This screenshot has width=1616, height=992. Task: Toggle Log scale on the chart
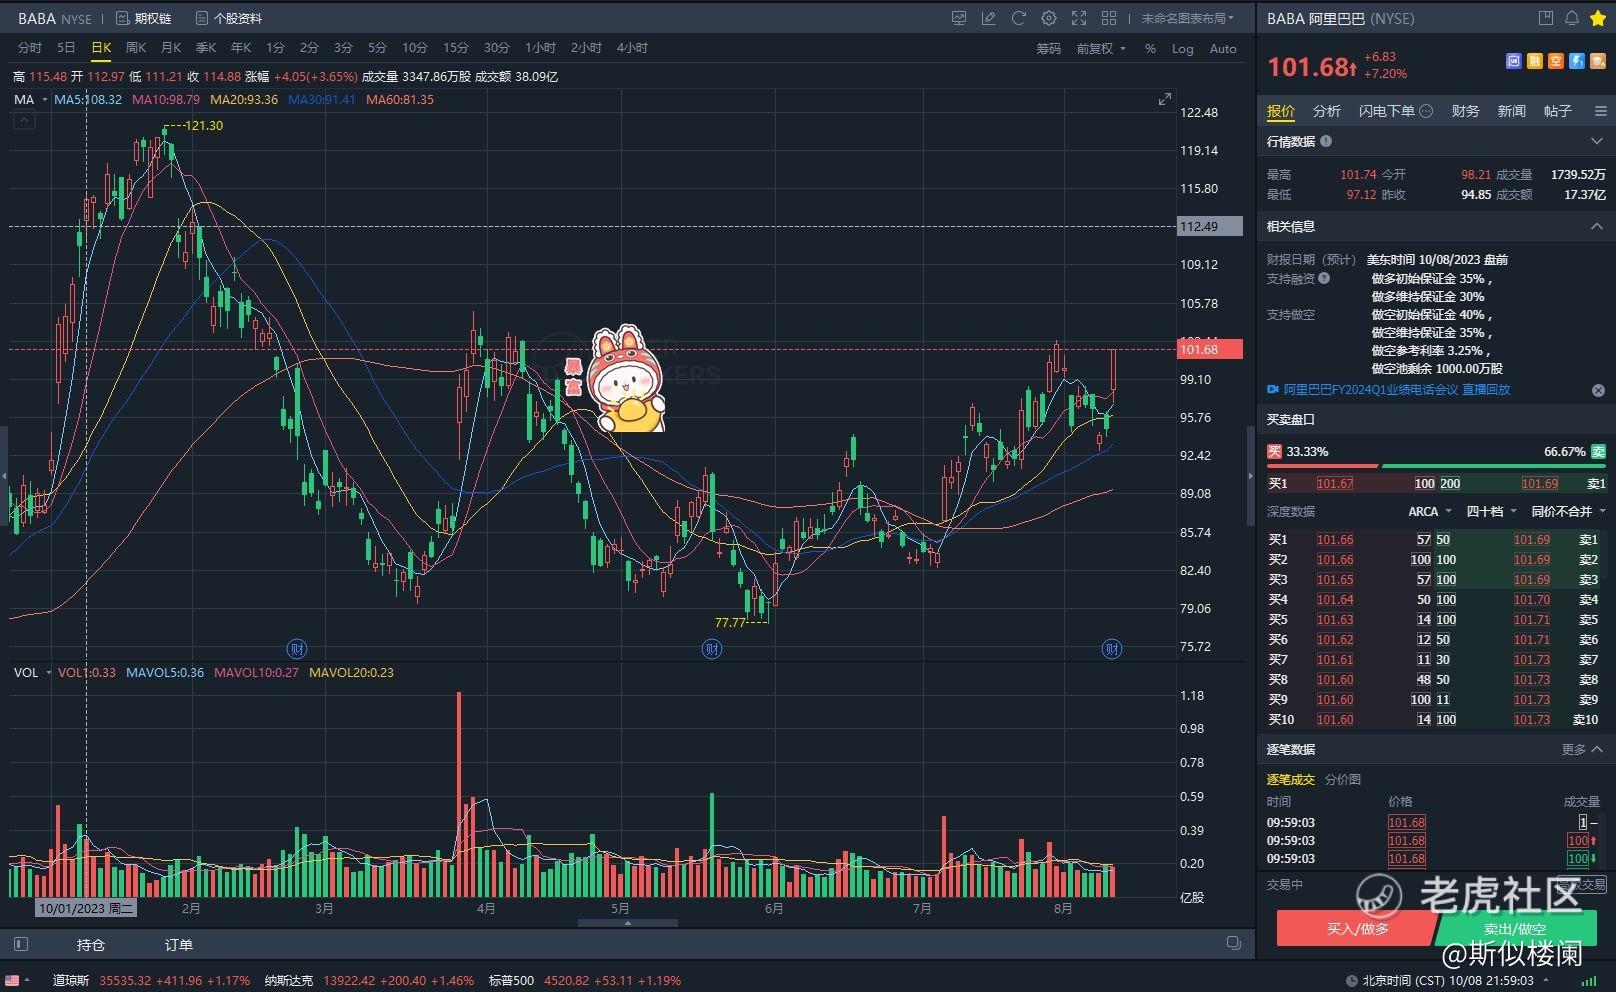[1183, 48]
